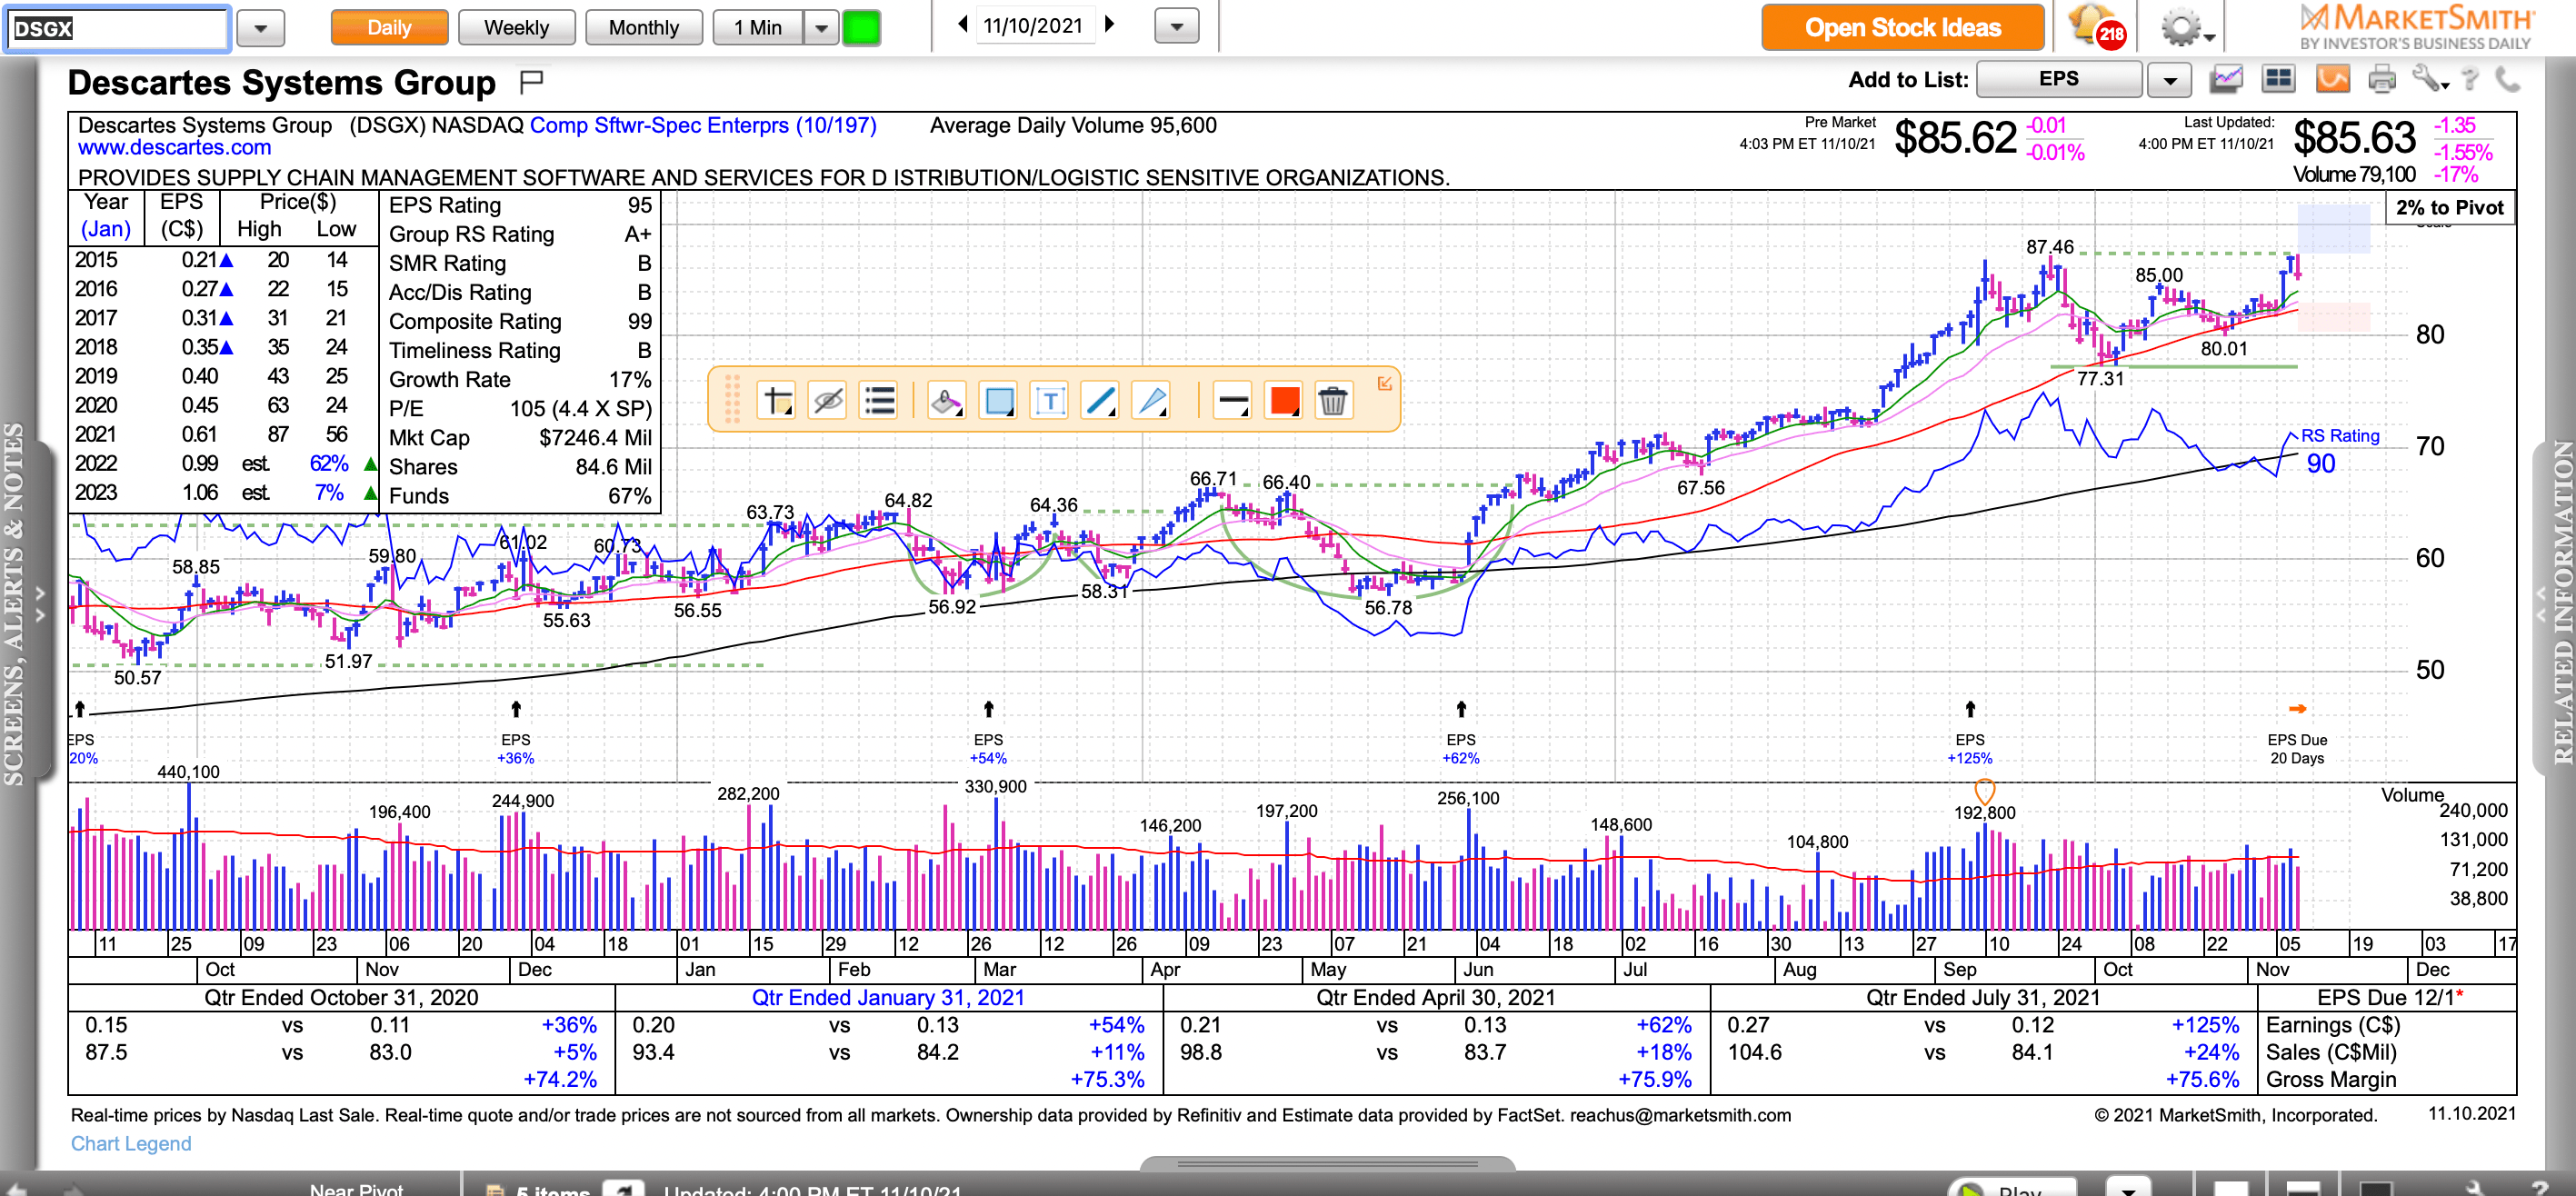Select the stamp marker tool

coord(946,402)
